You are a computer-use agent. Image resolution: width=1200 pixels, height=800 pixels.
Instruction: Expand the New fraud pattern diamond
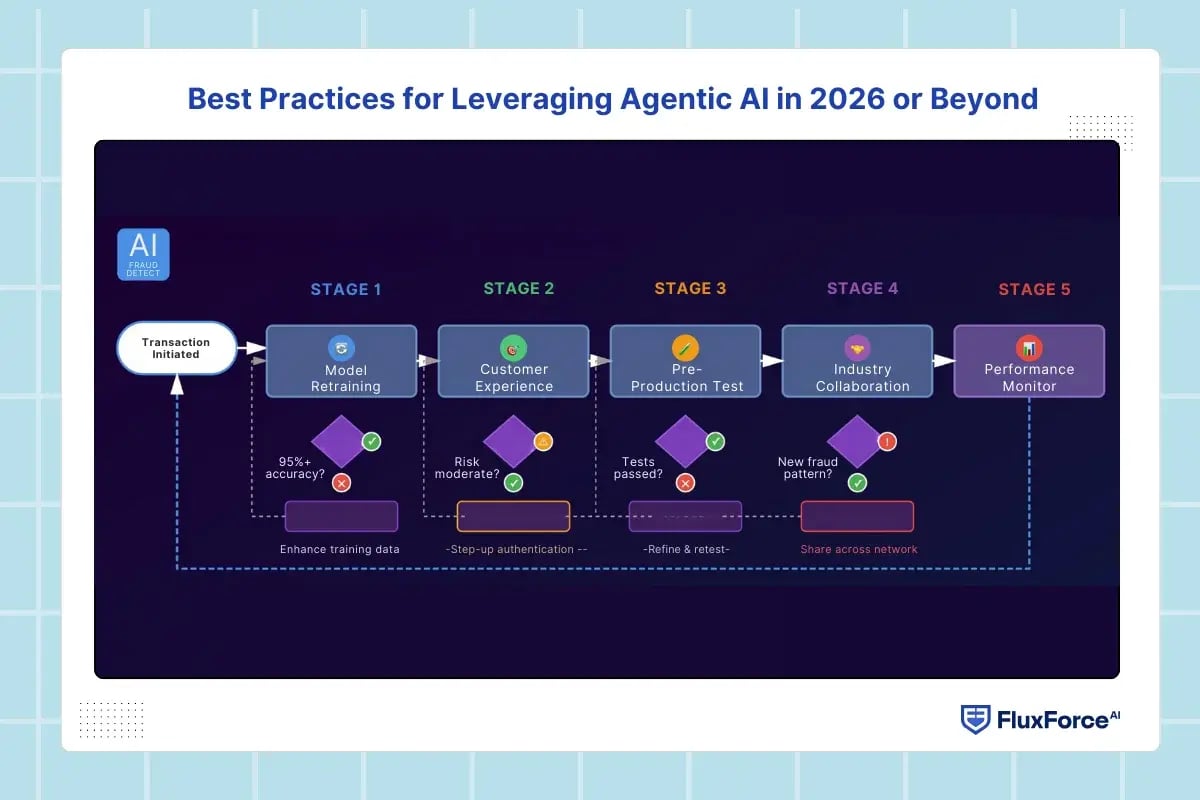click(x=857, y=443)
